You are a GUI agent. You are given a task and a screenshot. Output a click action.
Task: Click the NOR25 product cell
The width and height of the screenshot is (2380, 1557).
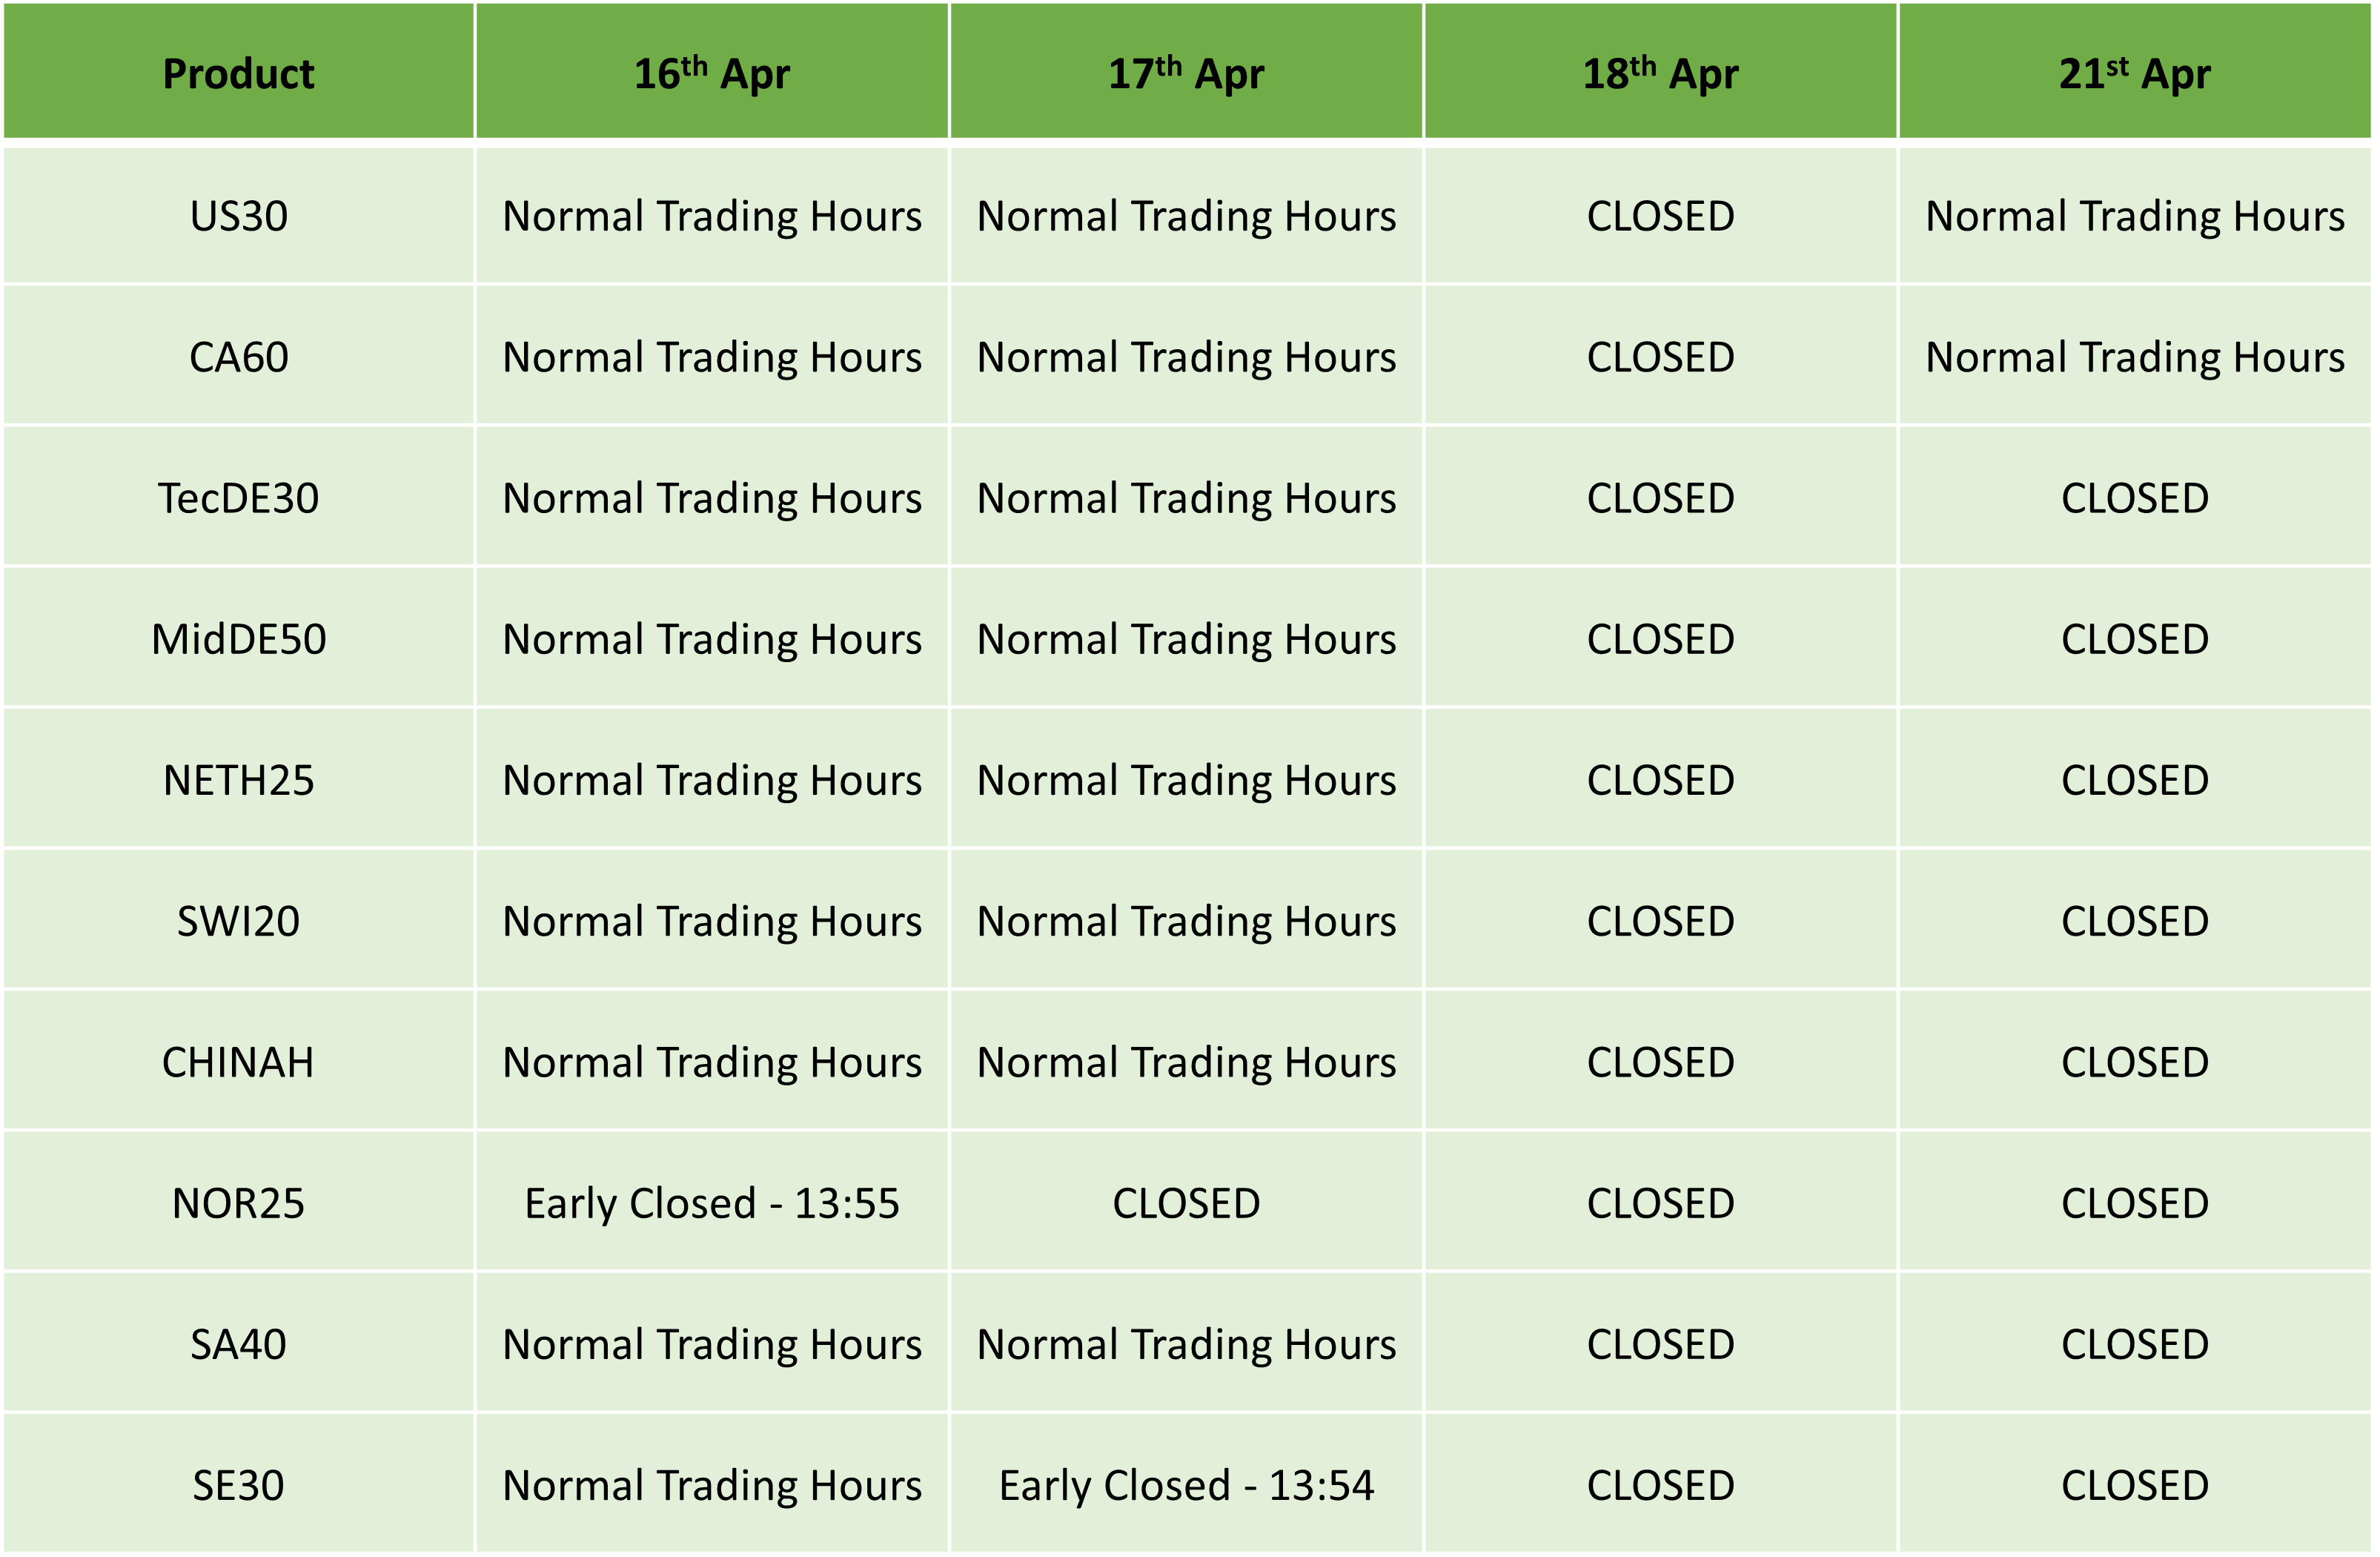(x=238, y=1203)
